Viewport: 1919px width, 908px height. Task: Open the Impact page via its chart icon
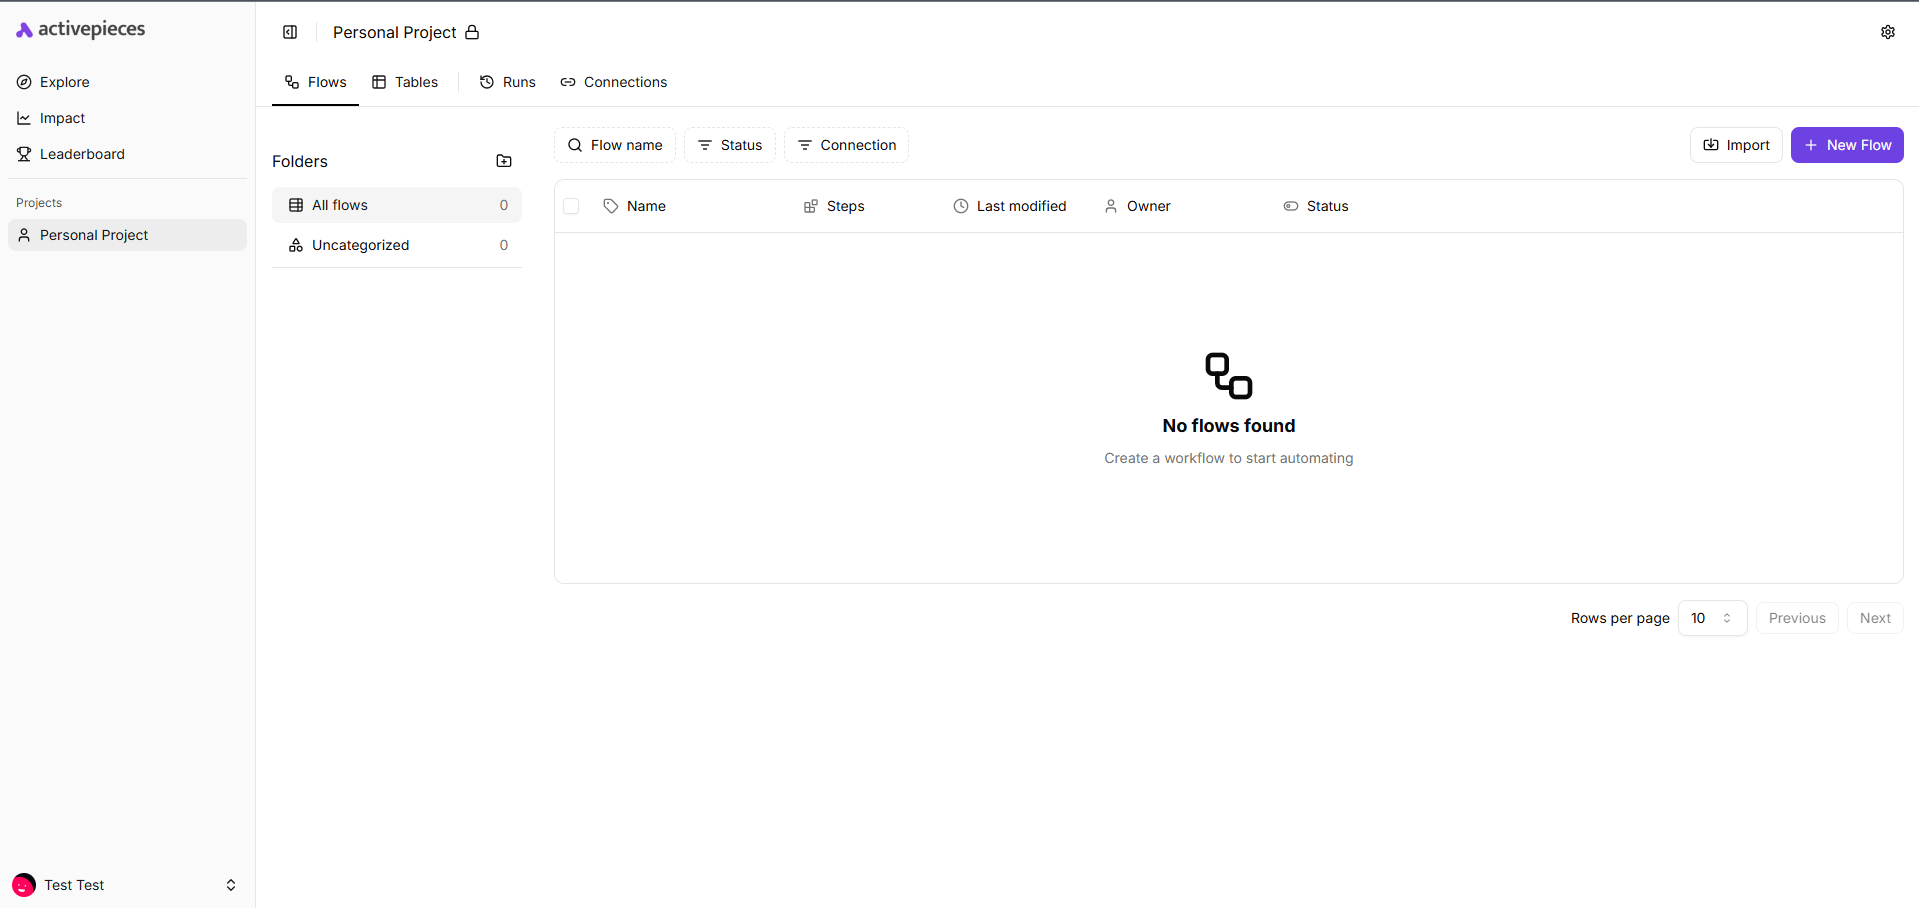23,117
